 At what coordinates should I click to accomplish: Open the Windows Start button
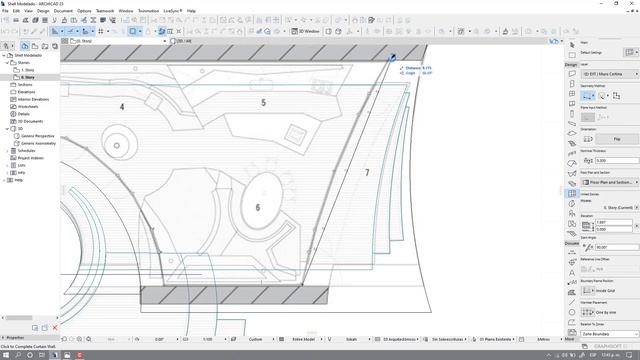click(x=6, y=355)
